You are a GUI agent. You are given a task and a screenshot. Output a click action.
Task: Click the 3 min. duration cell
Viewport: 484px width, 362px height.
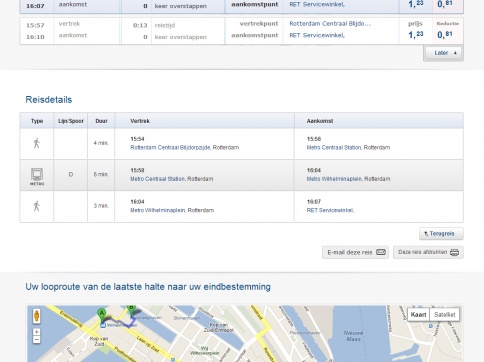pos(101,206)
